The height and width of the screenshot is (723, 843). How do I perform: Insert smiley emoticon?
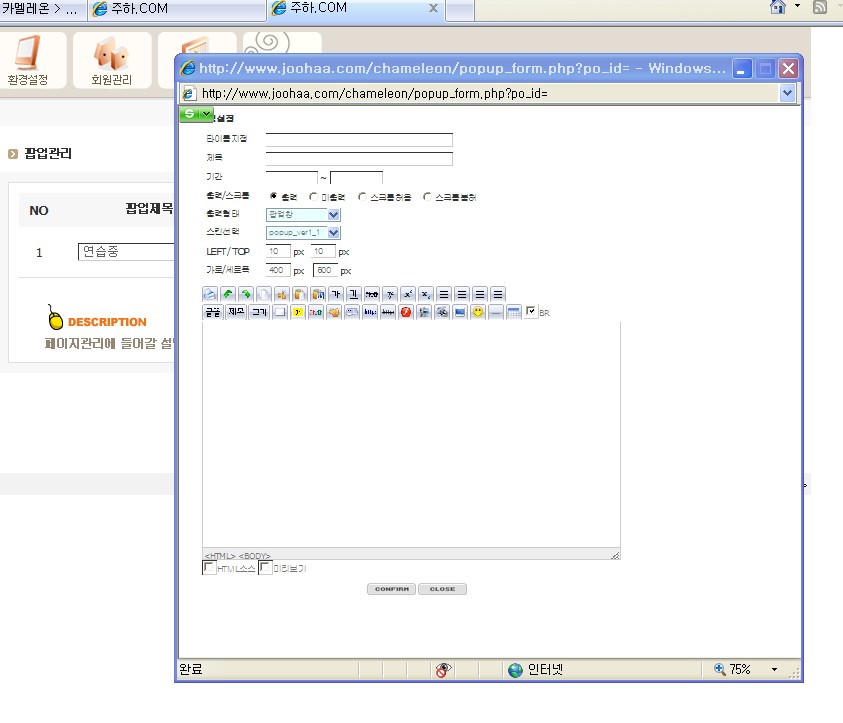pyautogui.click(x=478, y=312)
